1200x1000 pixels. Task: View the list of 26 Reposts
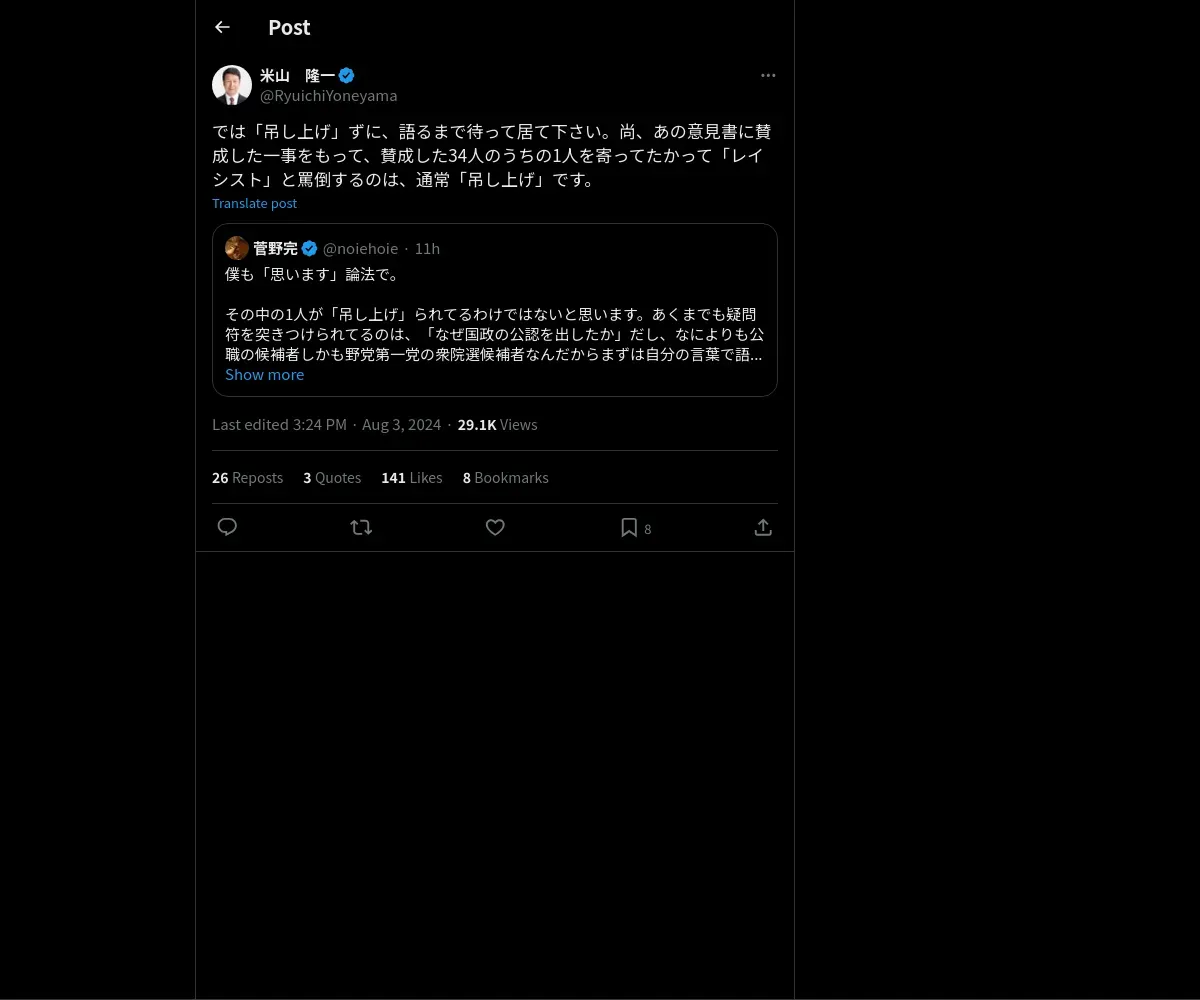[247, 478]
